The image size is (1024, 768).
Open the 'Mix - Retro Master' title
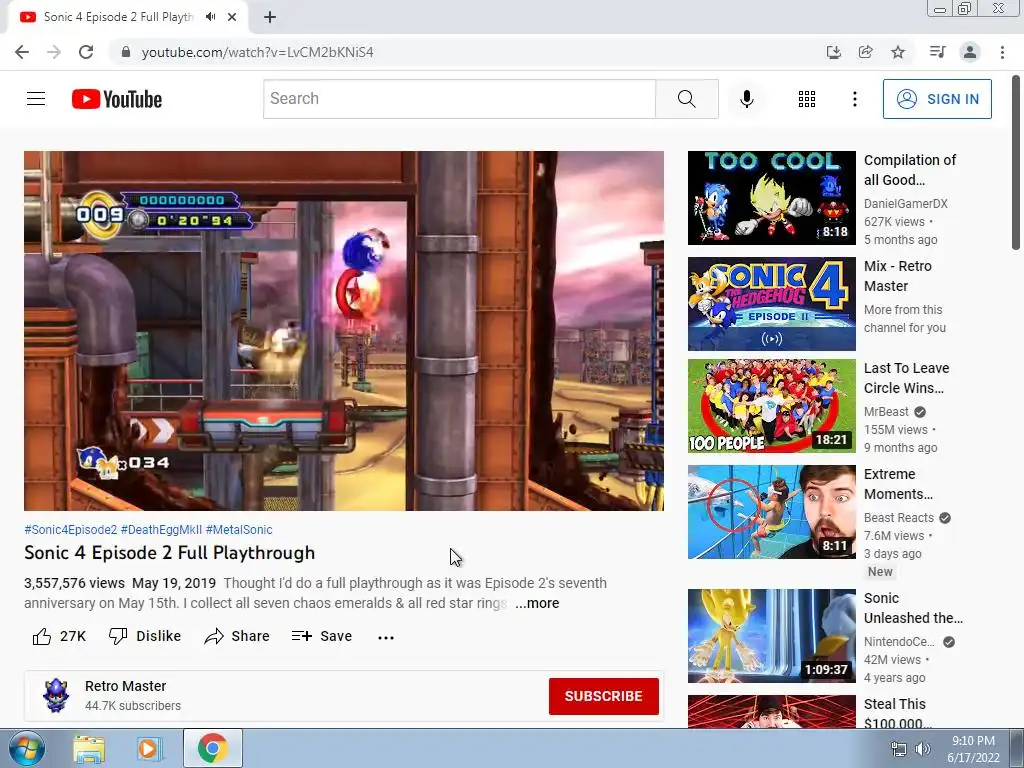point(898,276)
